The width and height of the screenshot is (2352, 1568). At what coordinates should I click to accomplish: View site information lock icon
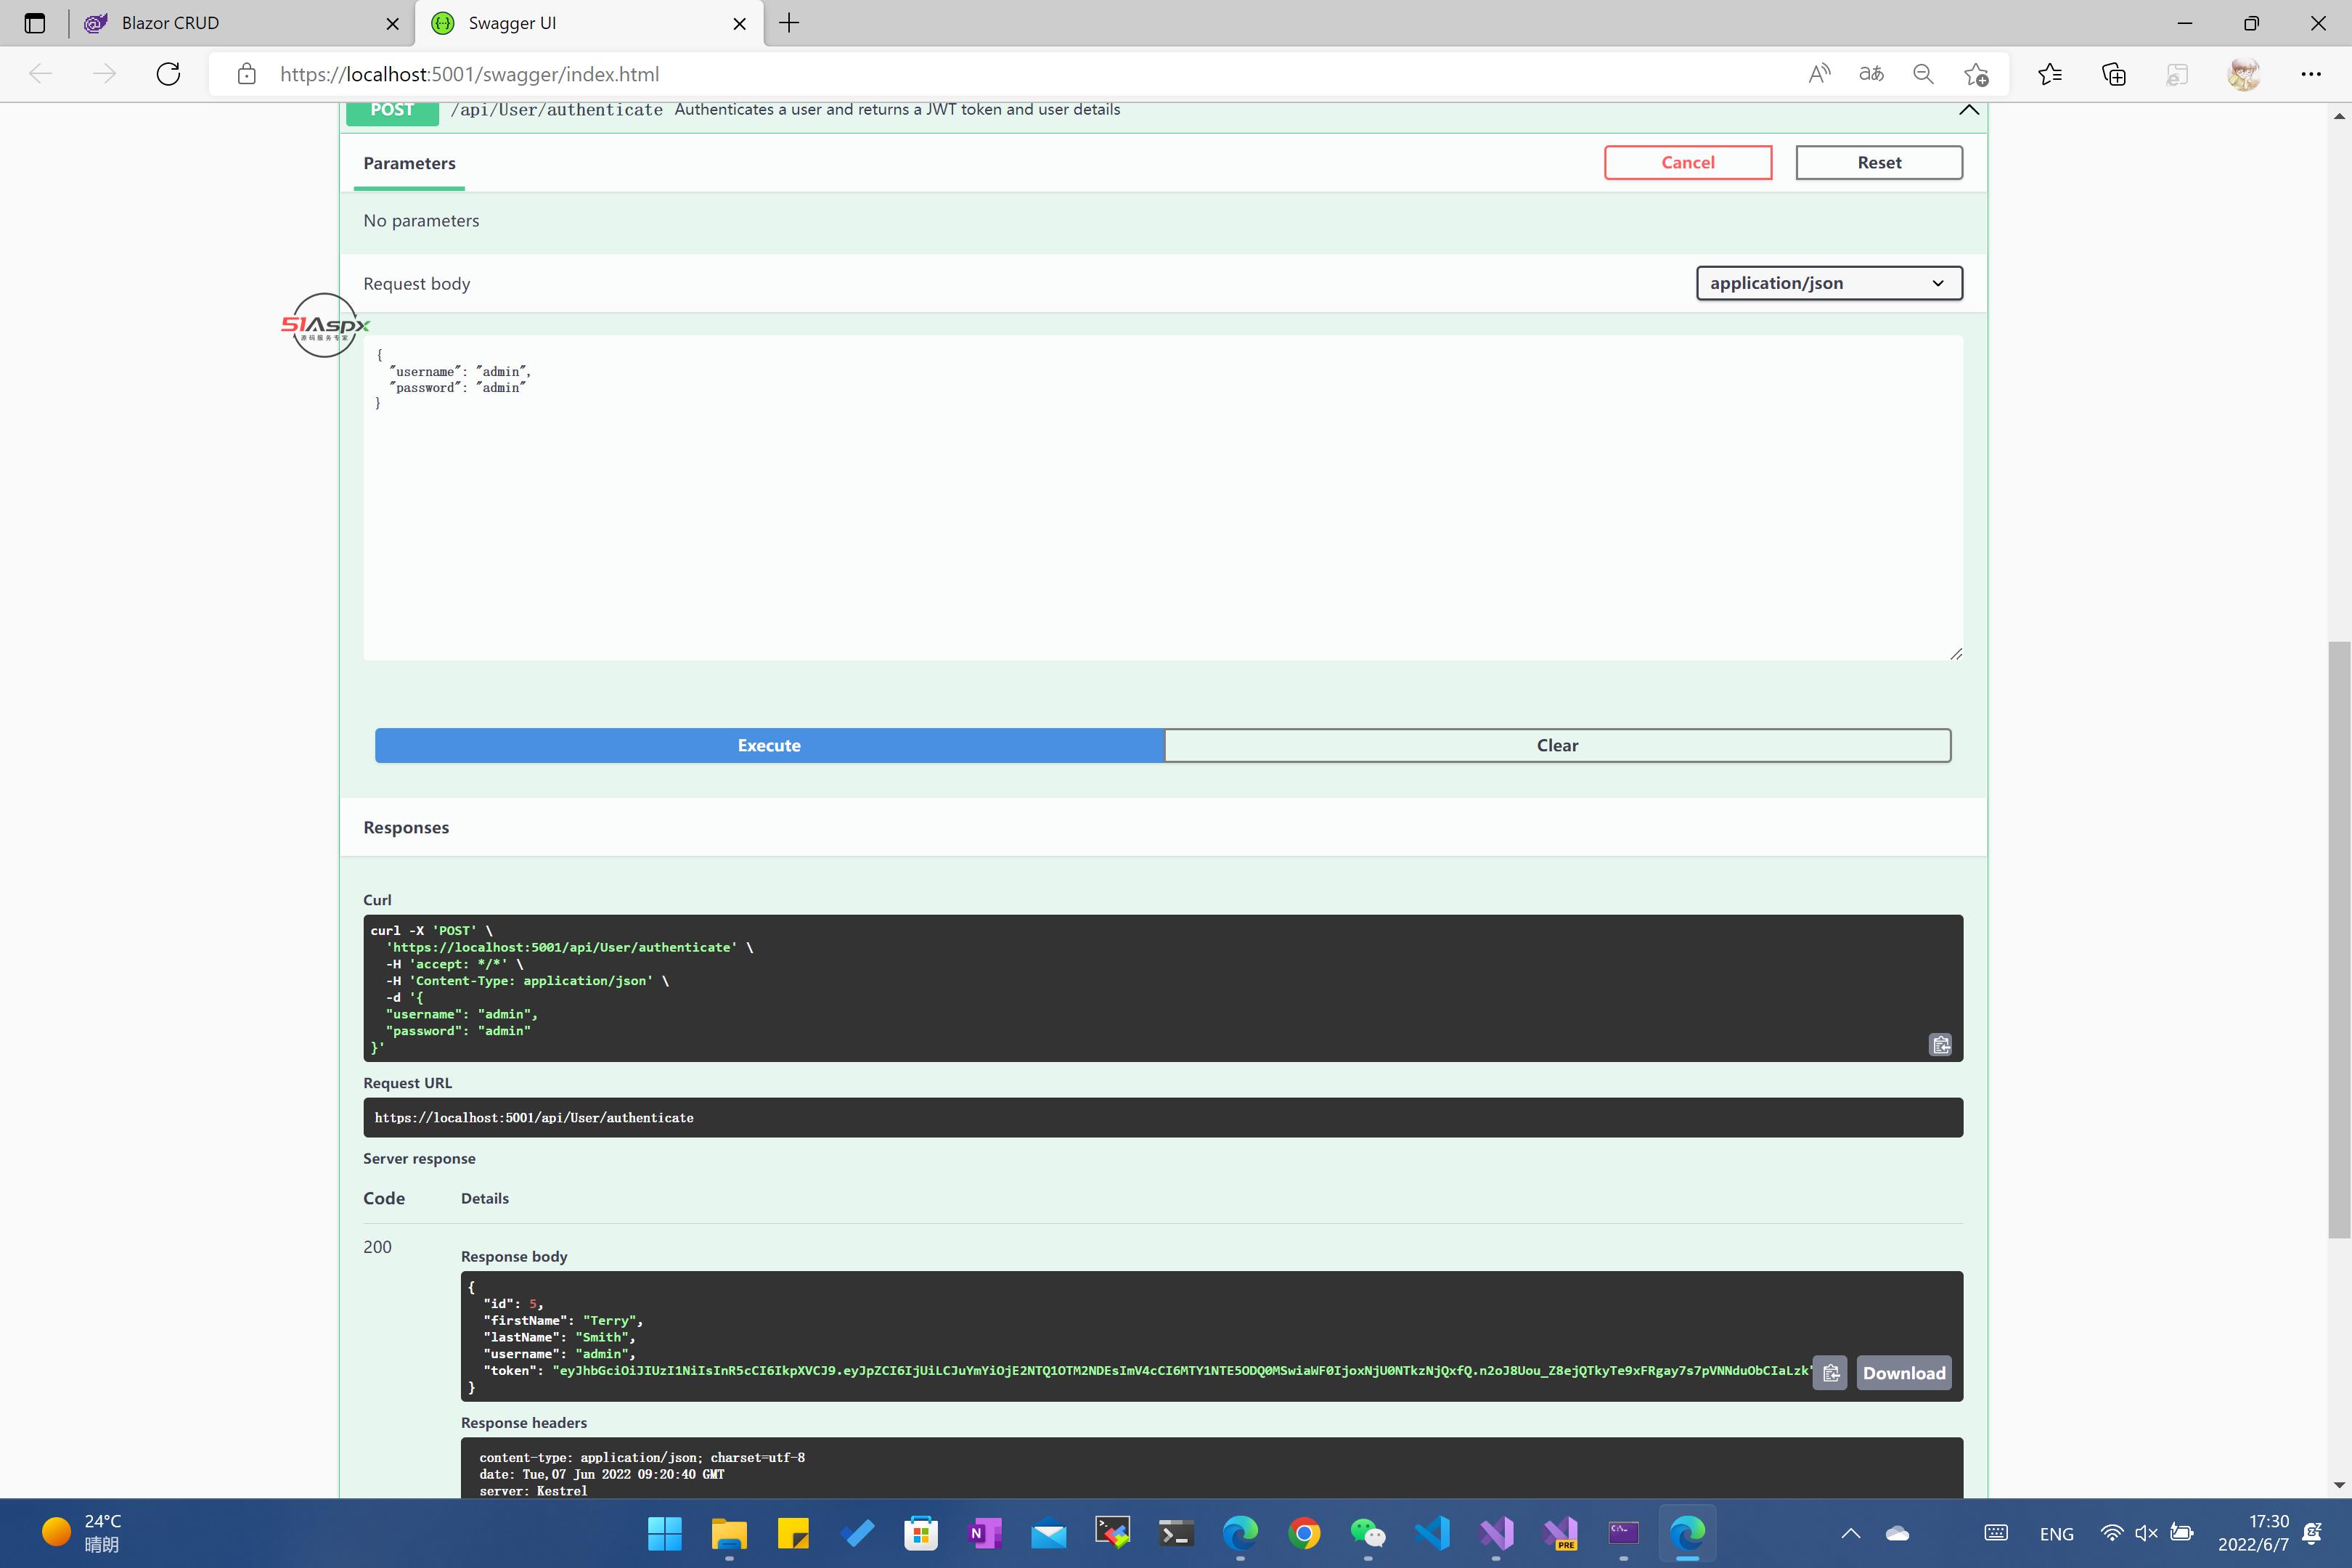(x=246, y=74)
